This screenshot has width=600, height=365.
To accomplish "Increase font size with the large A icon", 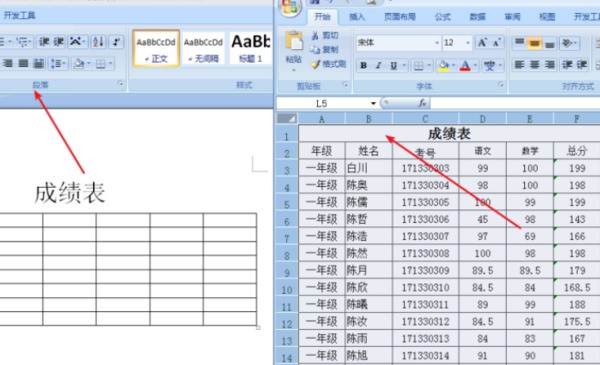I will click(x=482, y=42).
